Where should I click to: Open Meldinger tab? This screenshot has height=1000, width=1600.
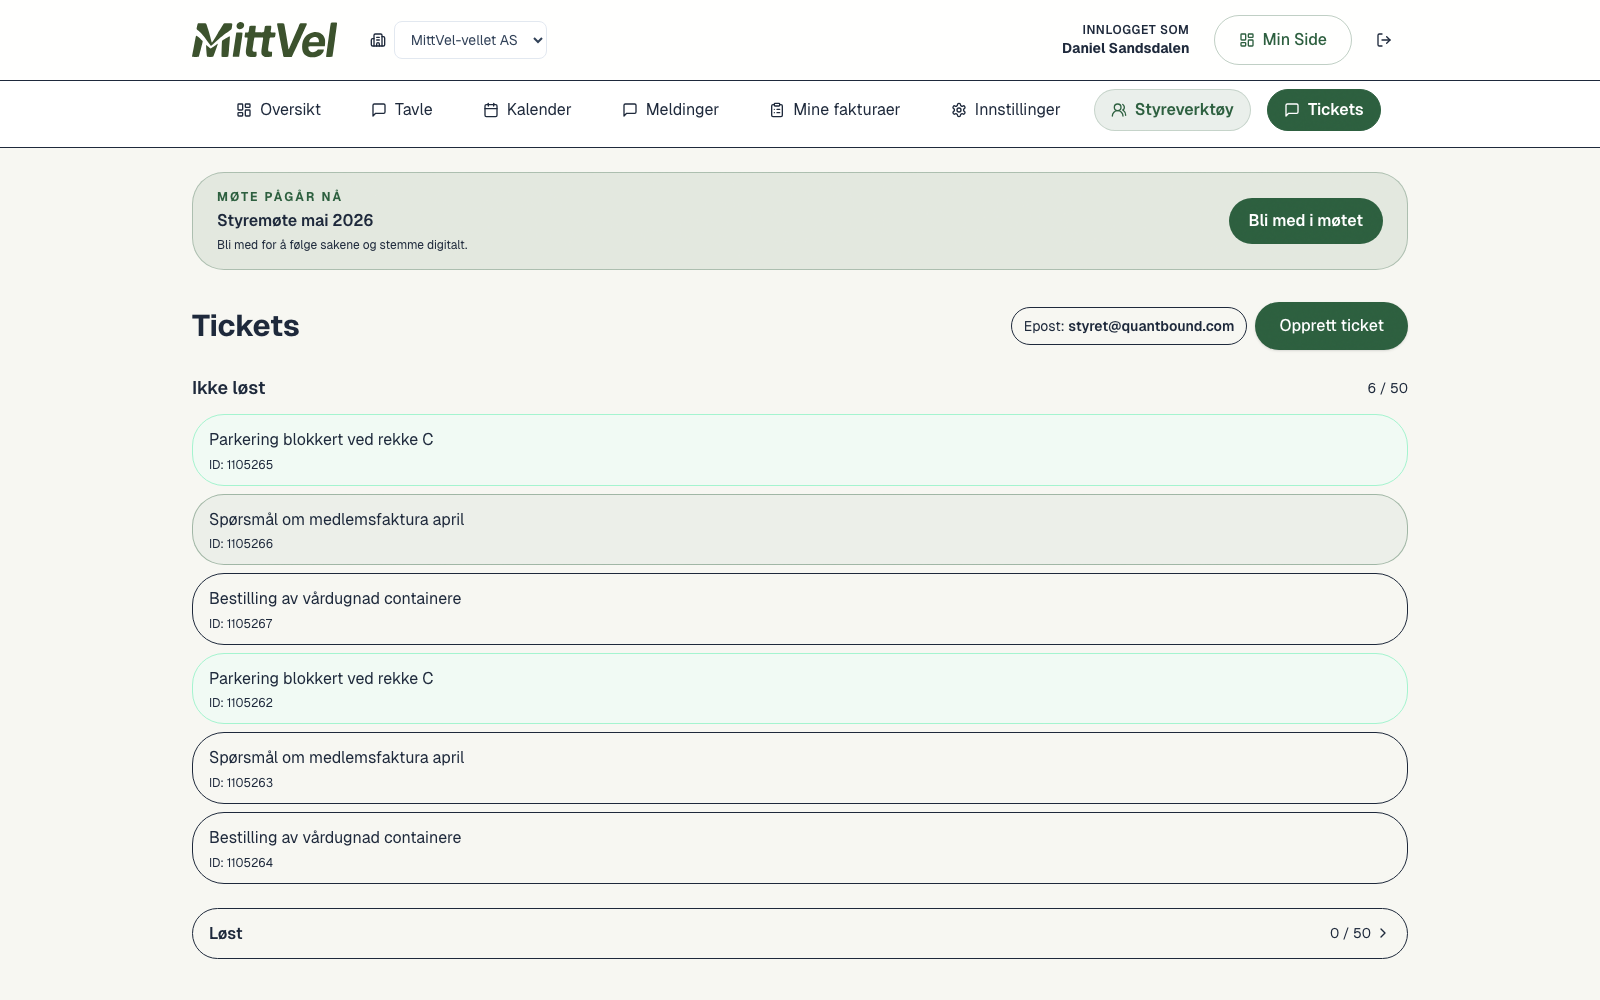(x=670, y=110)
